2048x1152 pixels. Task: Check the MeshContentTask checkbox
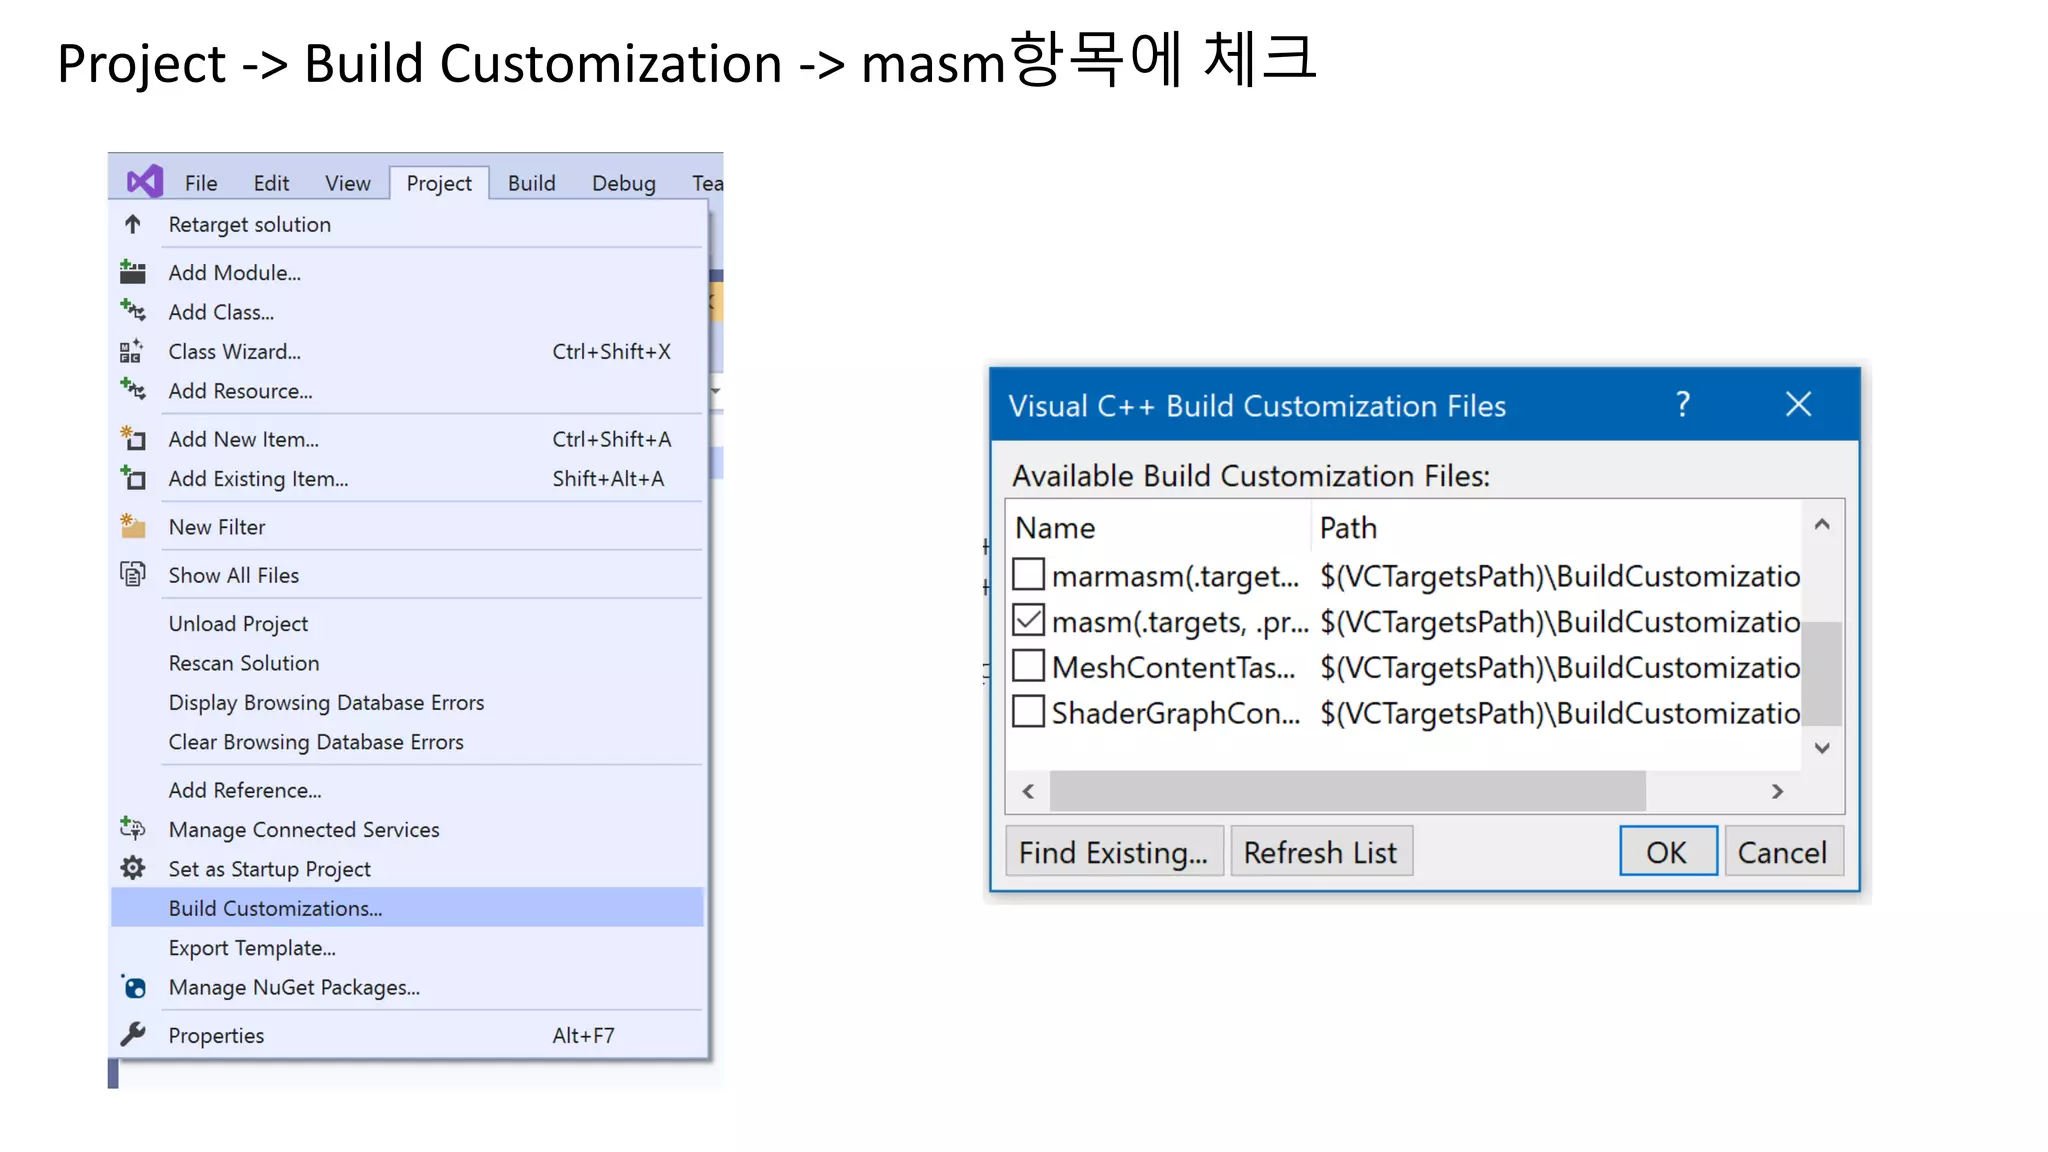(1028, 666)
